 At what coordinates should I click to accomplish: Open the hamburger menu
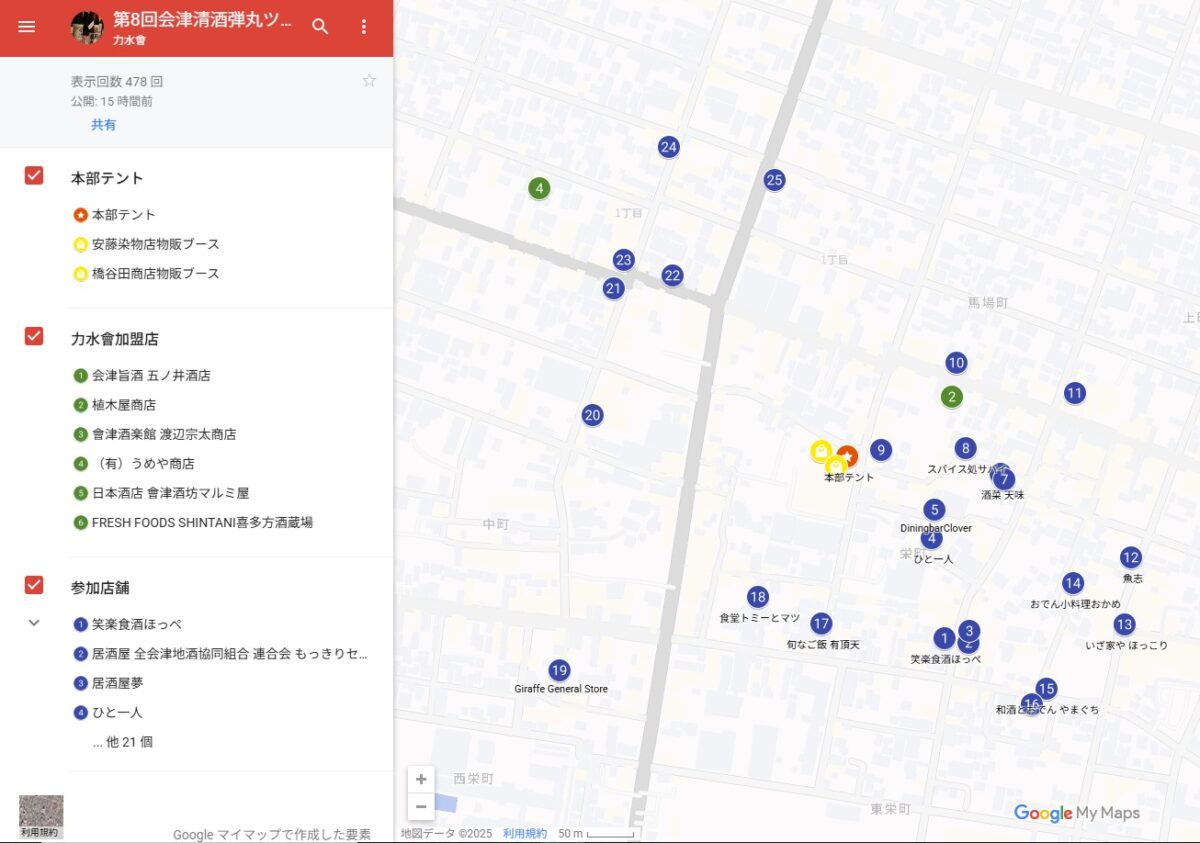27,27
